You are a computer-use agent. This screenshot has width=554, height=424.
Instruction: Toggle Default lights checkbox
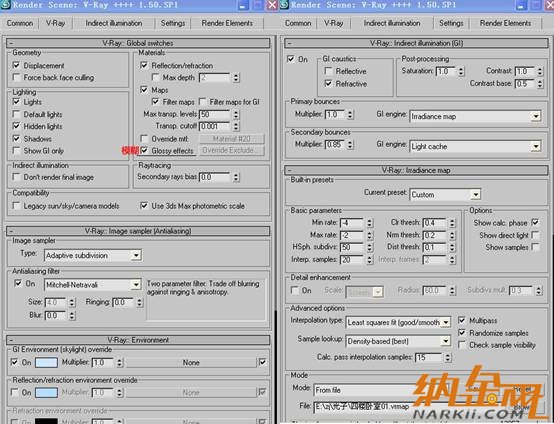point(16,114)
